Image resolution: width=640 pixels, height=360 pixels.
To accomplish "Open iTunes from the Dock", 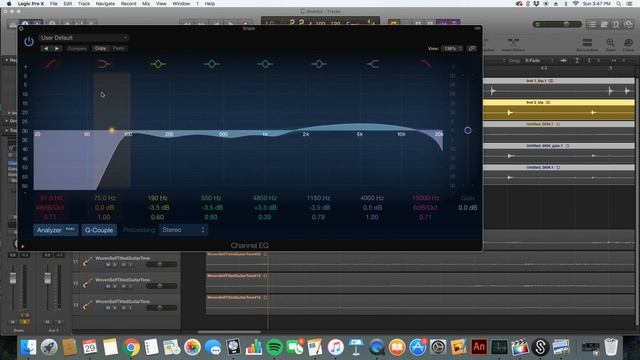I will click(x=336, y=347).
